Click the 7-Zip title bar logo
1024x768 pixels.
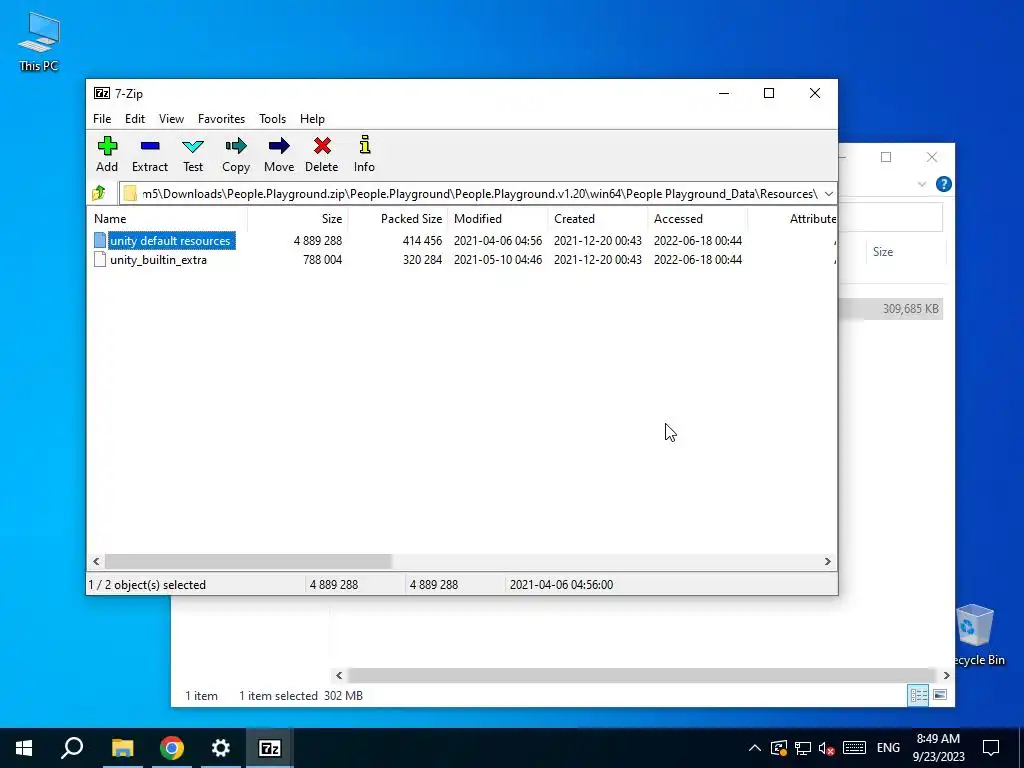(102, 93)
